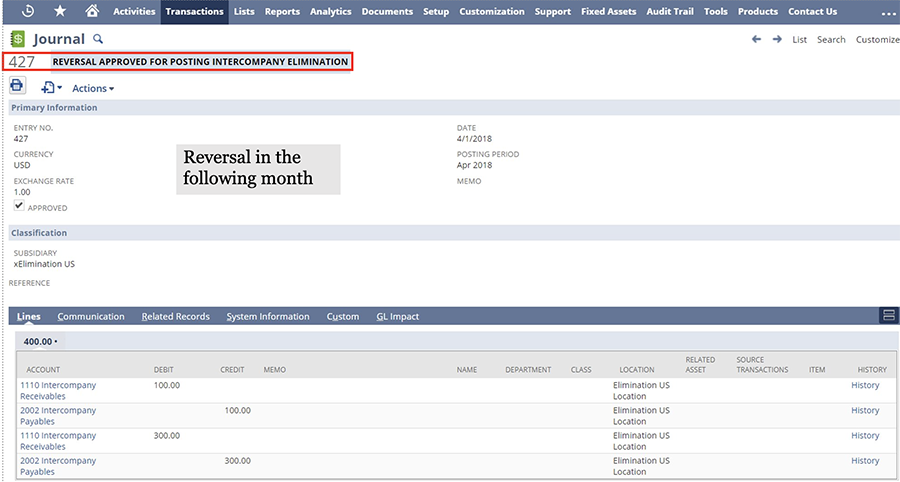Screen dimensions: 900x482
Task: Go to the next record arrow
Action: click(x=776, y=39)
